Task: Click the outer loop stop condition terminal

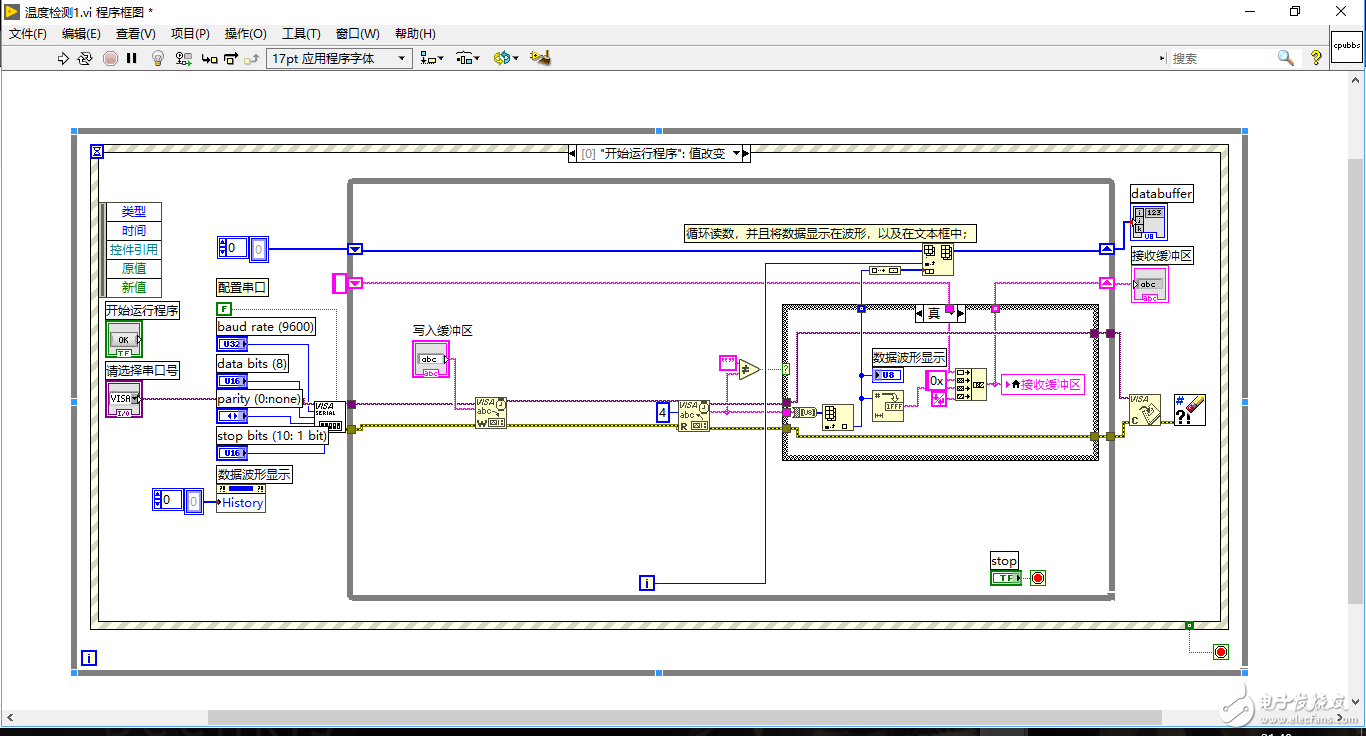Action: click(1219, 652)
